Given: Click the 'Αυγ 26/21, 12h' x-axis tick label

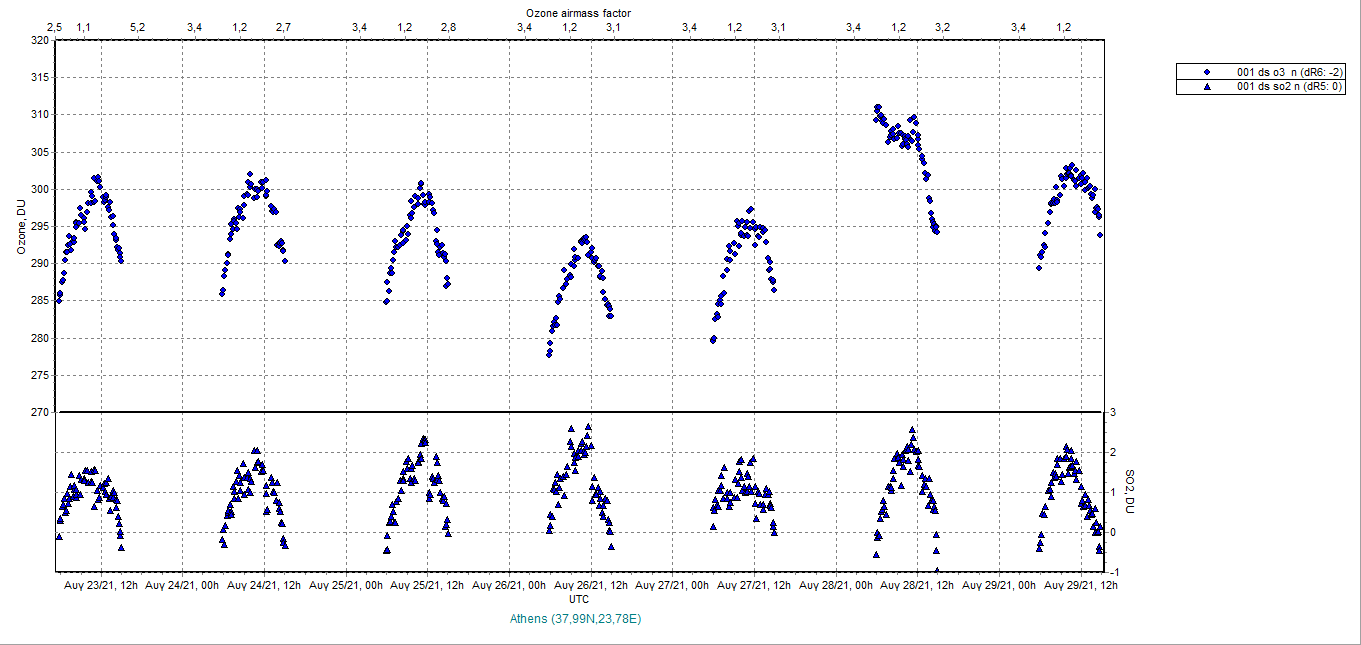Looking at the screenshot, I should pyautogui.click(x=592, y=586).
